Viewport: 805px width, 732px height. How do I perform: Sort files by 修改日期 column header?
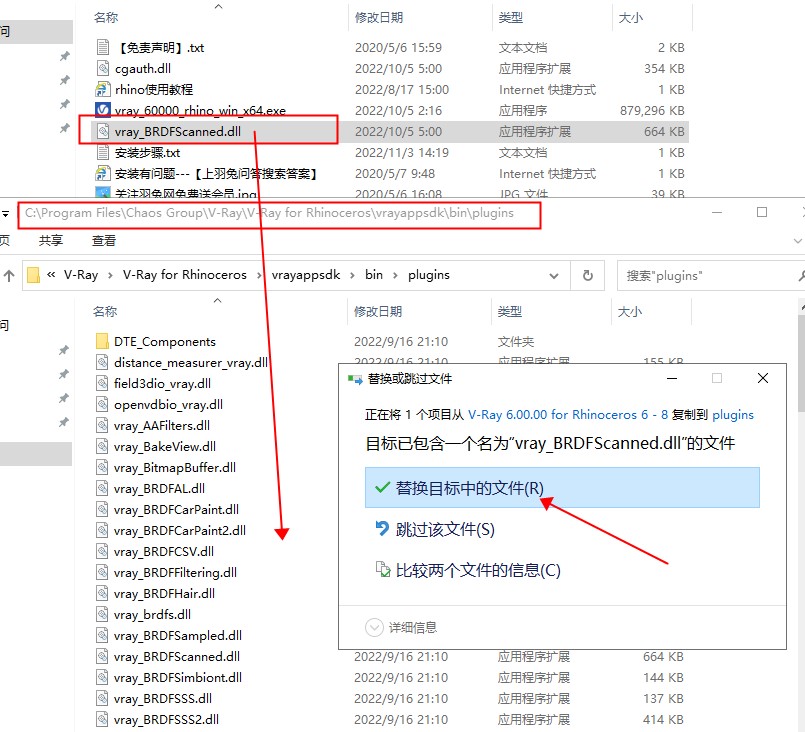pos(379,311)
